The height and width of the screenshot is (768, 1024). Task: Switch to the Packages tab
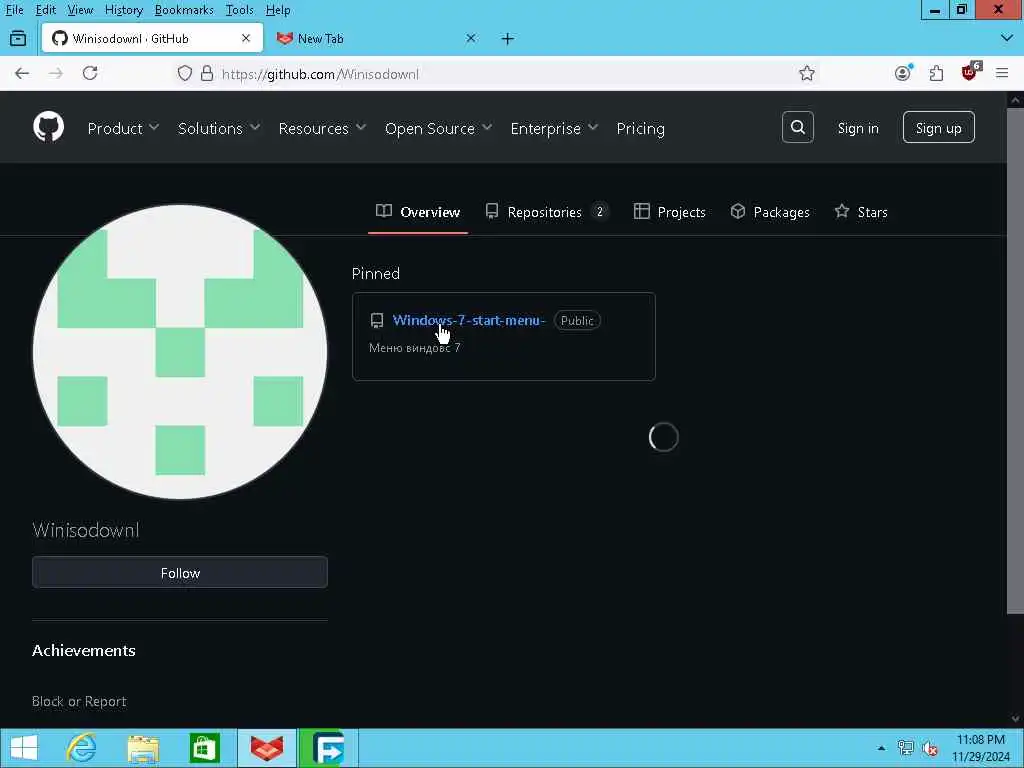point(769,212)
